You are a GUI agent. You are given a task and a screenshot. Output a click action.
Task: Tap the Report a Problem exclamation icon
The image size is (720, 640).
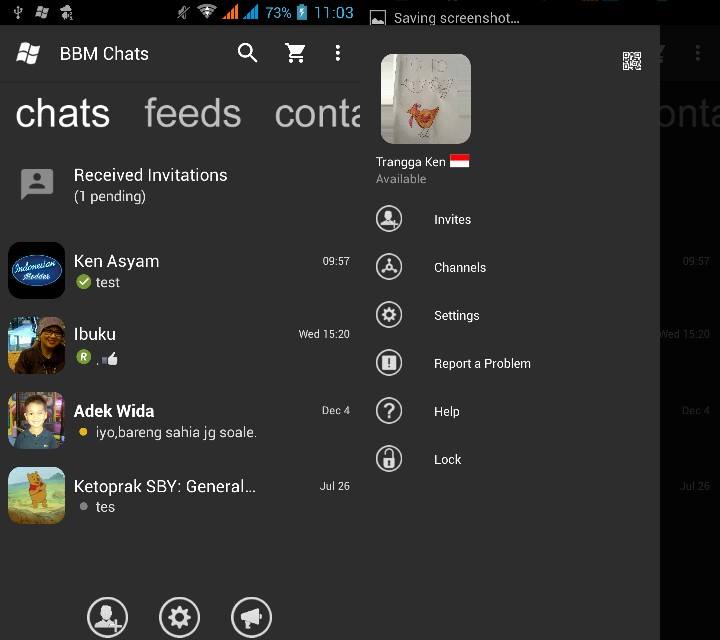pyautogui.click(x=389, y=363)
